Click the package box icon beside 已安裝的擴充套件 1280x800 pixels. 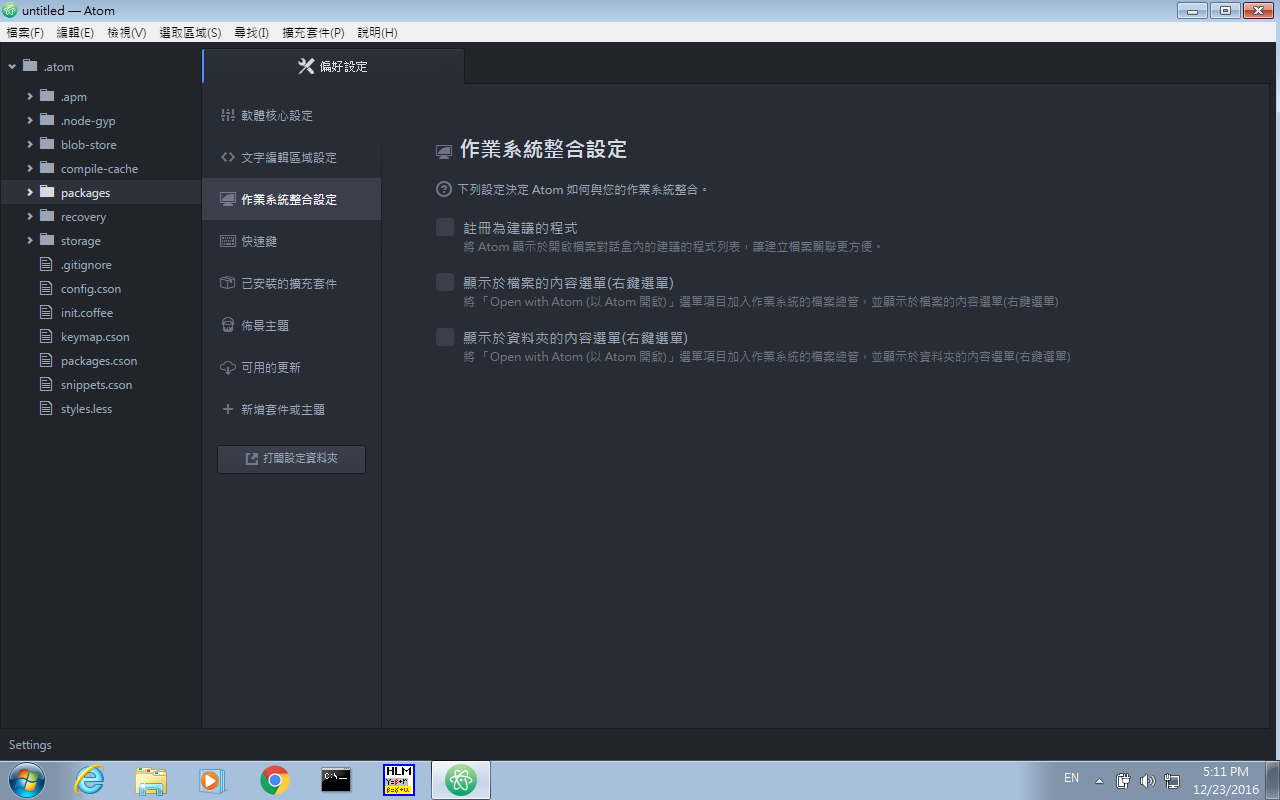(228, 283)
